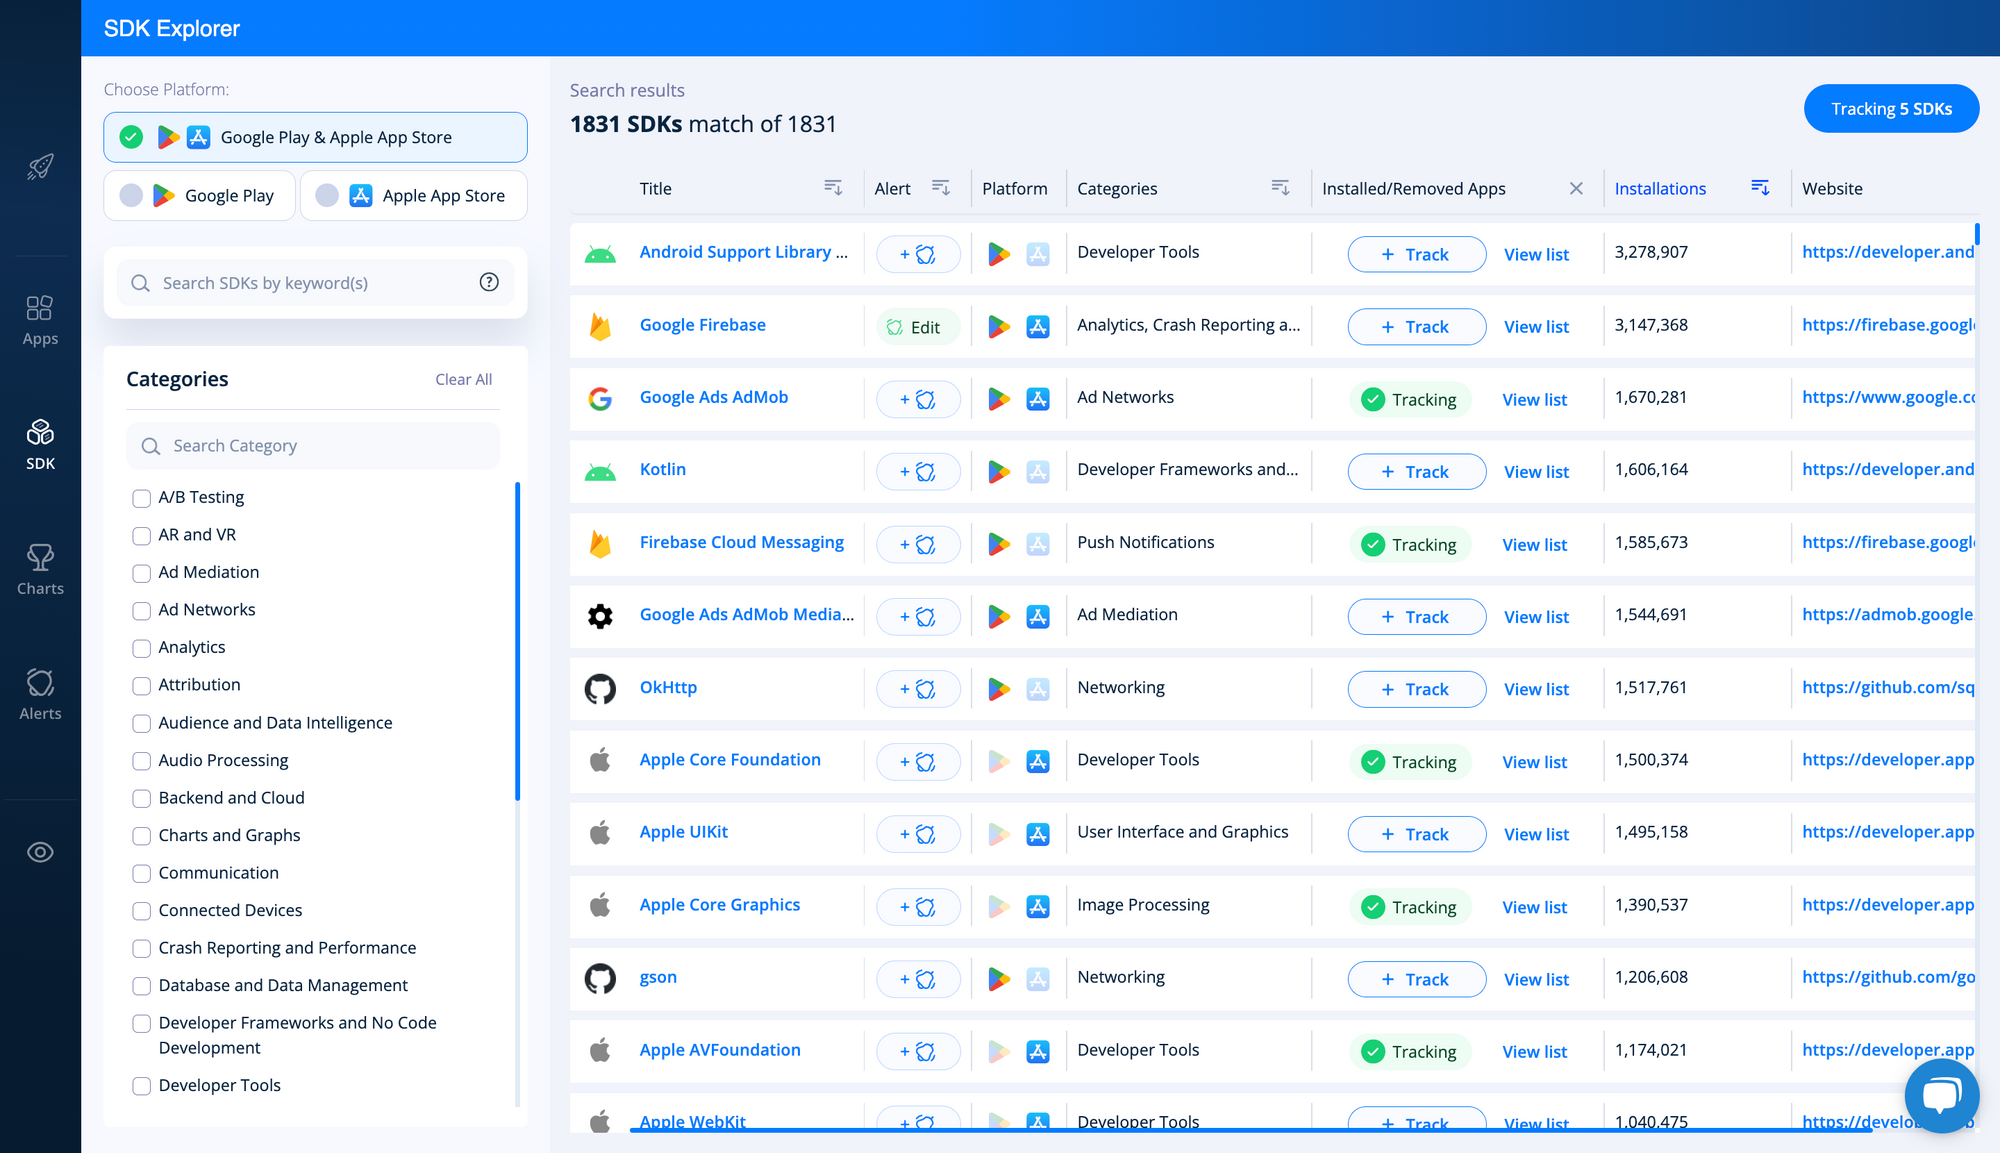Switch to the Charts section

(40, 568)
